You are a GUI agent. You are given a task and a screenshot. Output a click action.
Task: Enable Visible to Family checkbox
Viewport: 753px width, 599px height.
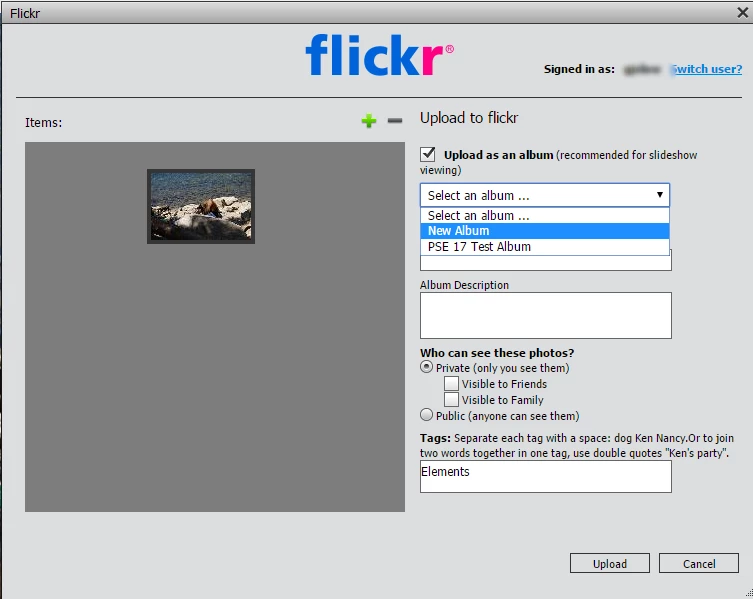click(451, 399)
